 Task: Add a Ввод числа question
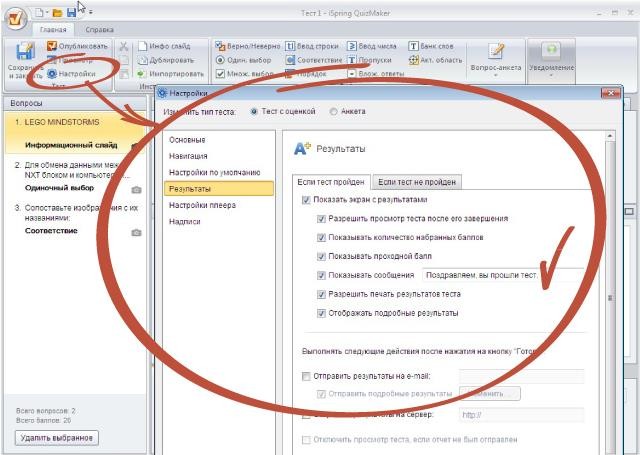pos(372,46)
